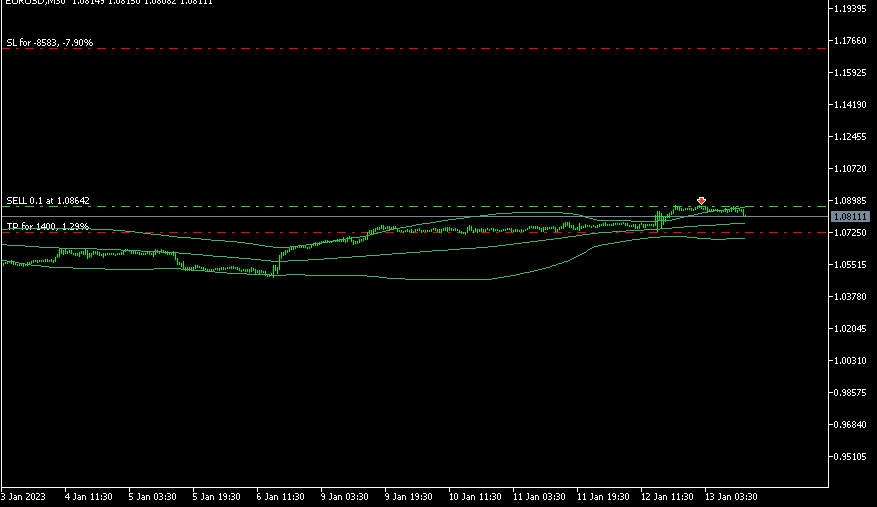Click the 1.00310 price axis label

(x=851, y=361)
